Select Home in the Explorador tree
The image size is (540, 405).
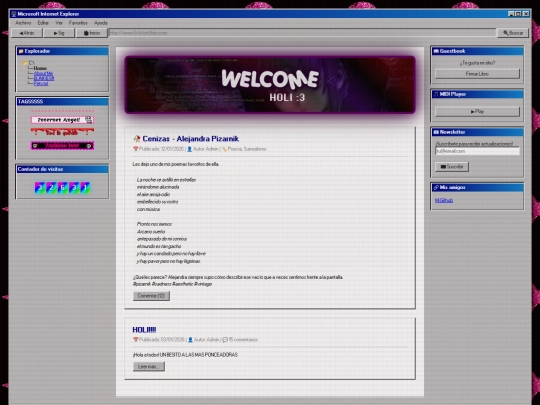[x=40, y=68]
